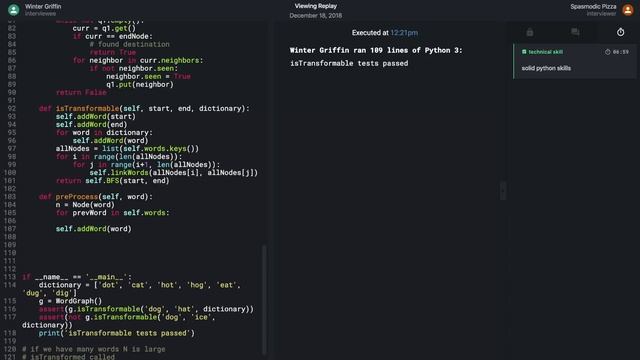Click the comment on line 120
This screenshot has width=640, height=360.
(94, 349)
